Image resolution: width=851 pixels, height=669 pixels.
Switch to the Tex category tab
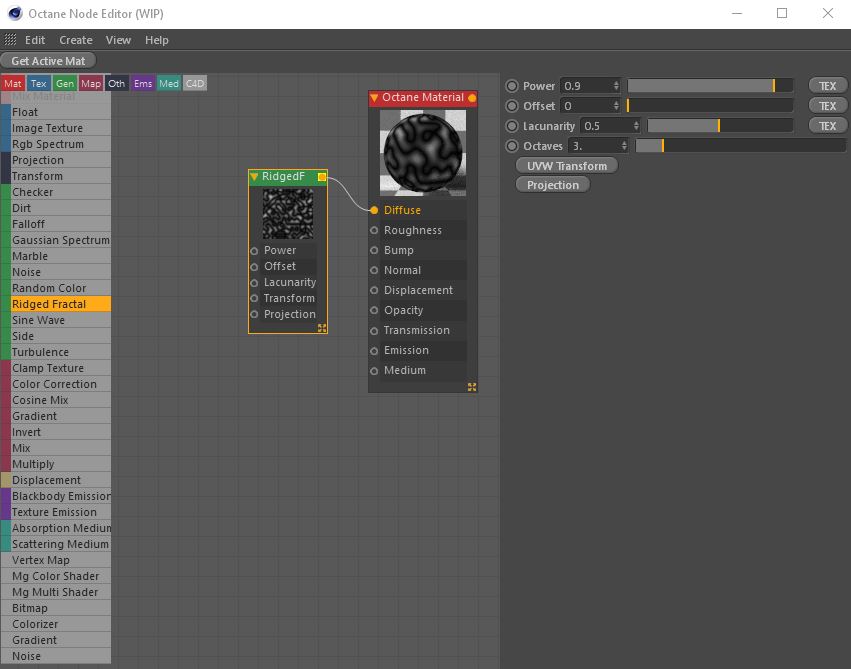38,83
